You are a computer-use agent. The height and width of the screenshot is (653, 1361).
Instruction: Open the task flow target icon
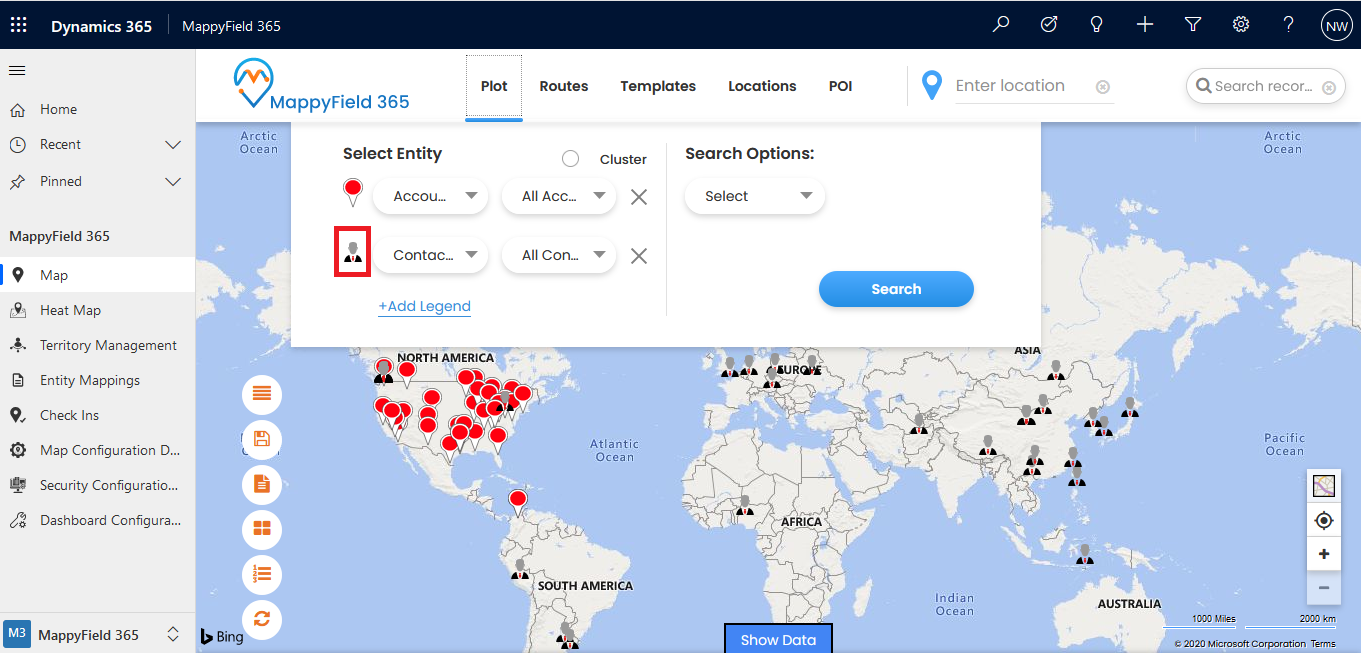coord(1049,25)
